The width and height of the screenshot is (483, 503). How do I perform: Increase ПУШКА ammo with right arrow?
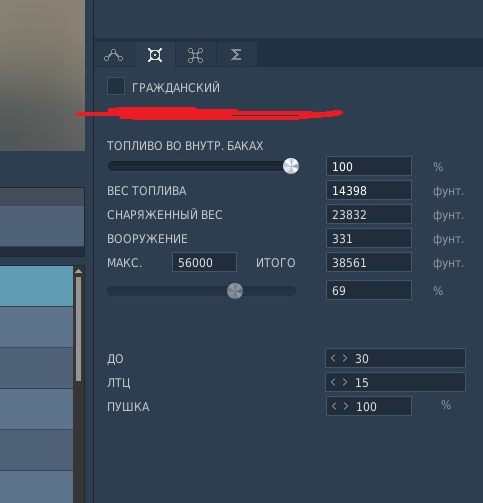[x=346, y=406]
